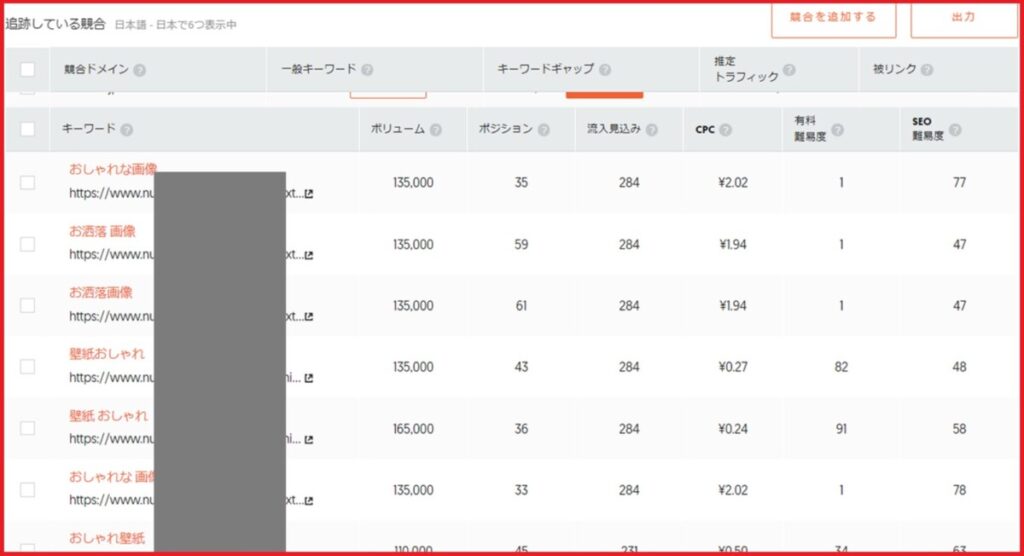The image size is (1024, 556).
Task: Click help icon next to 被リンク
Action: (x=927, y=69)
